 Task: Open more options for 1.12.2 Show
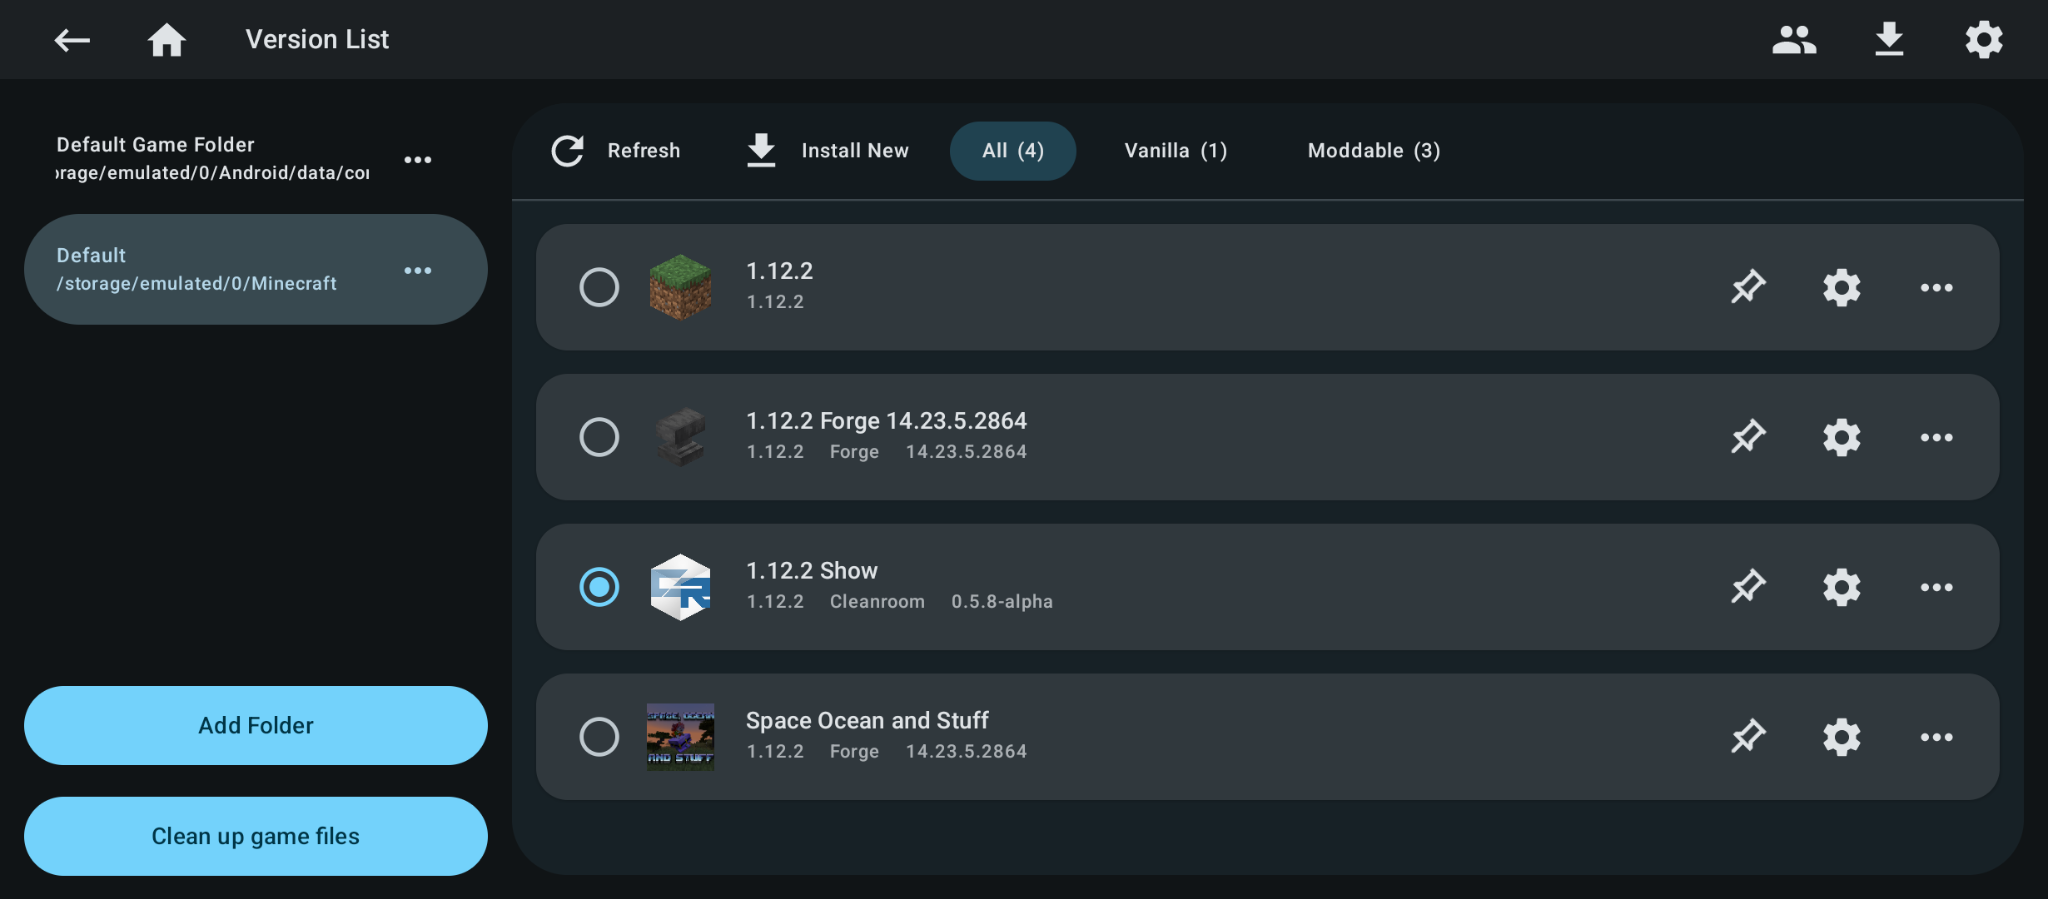pos(1937,588)
